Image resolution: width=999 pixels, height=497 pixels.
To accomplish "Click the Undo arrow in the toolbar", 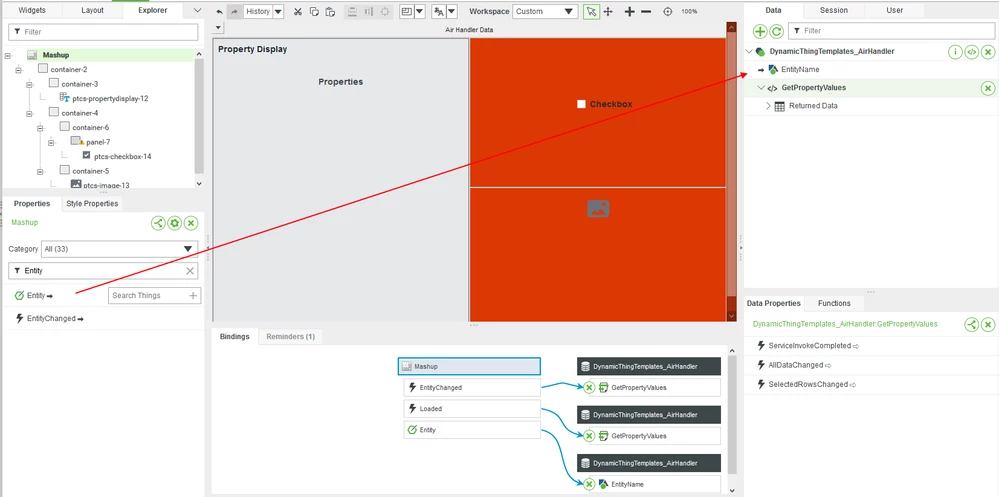I will (x=220, y=11).
